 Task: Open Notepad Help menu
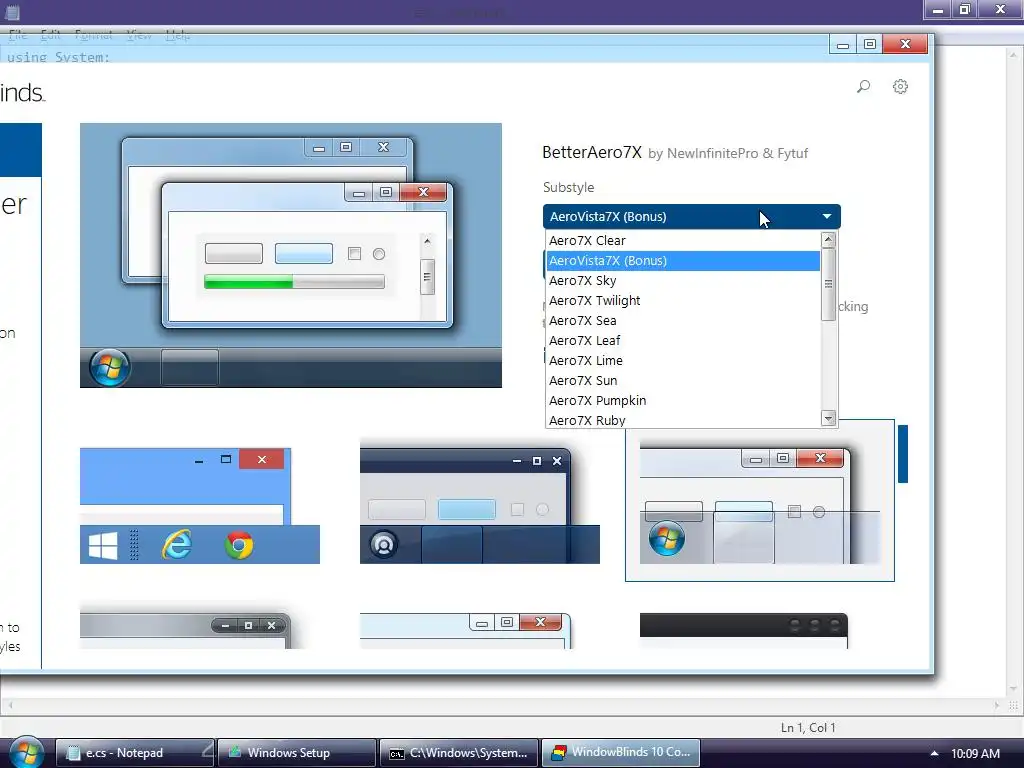coord(178,35)
